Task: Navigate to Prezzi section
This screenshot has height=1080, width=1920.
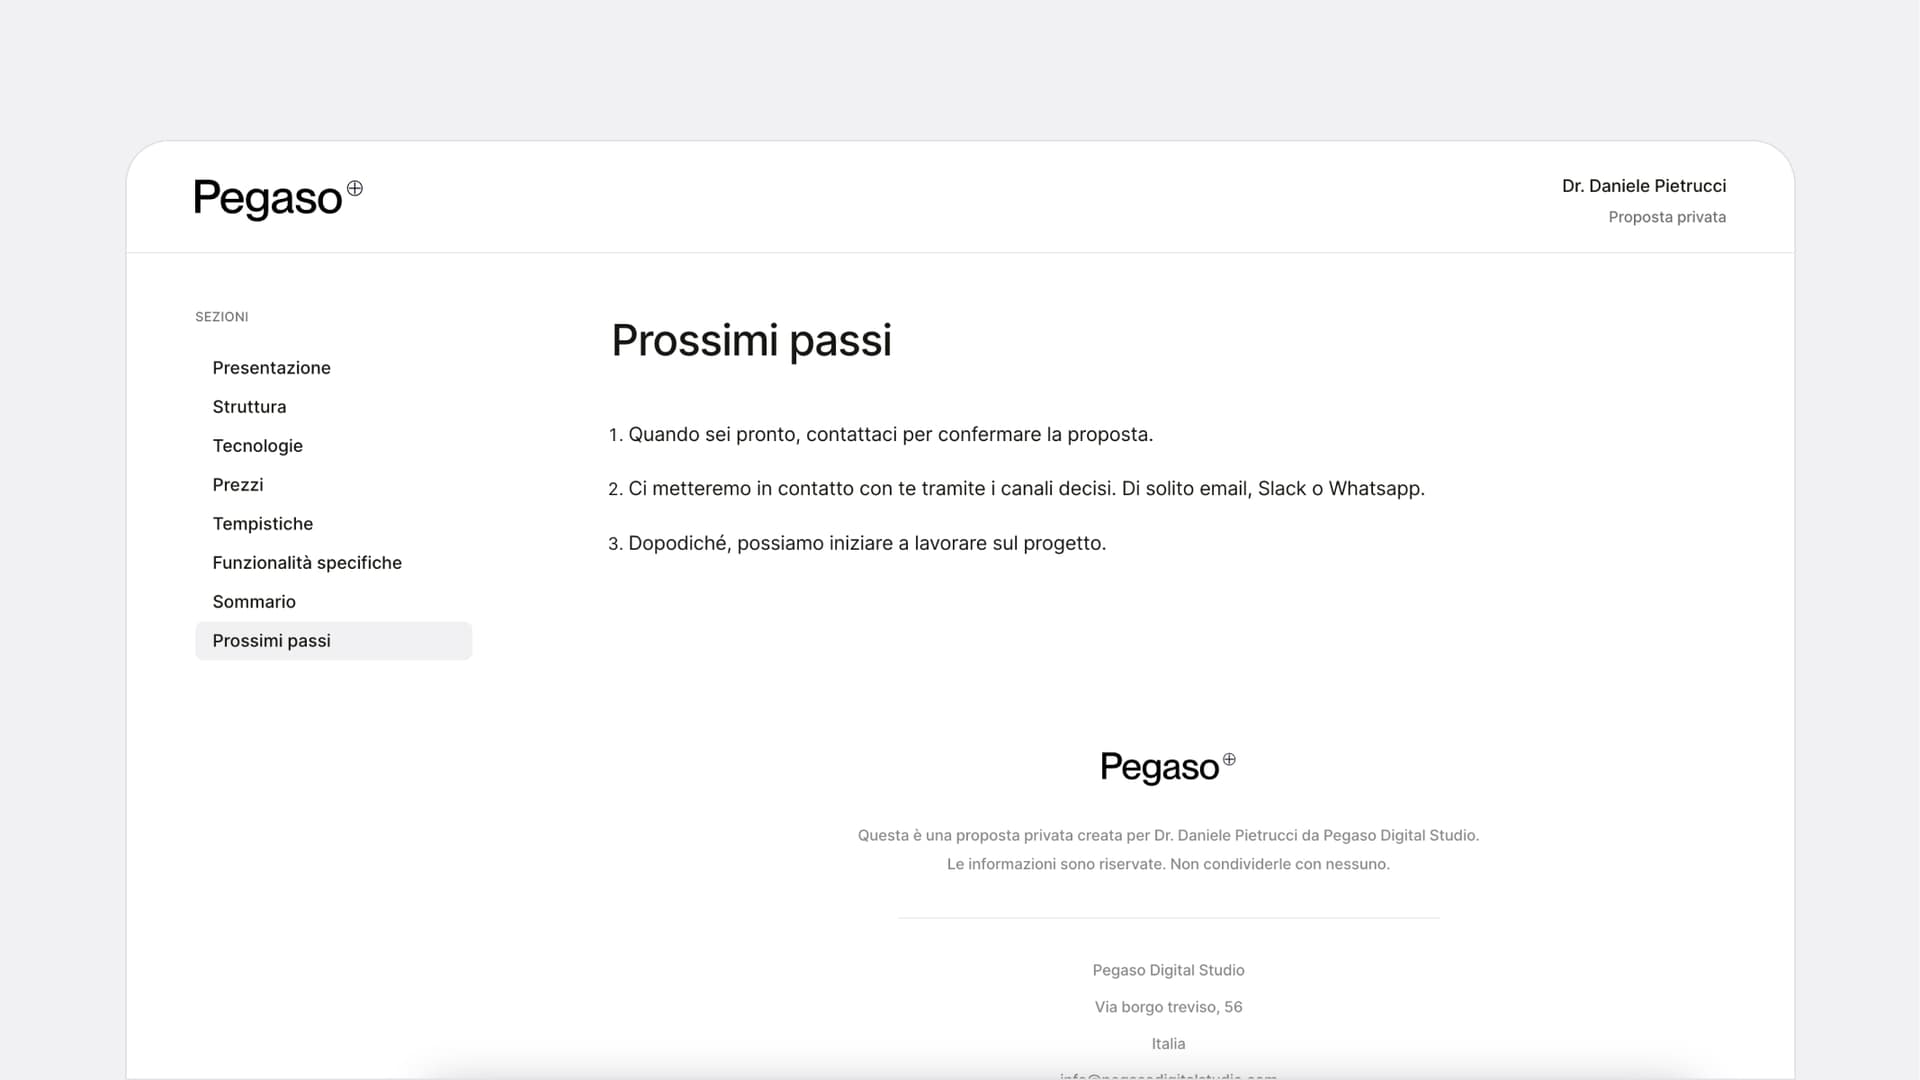Action: (x=237, y=484)
